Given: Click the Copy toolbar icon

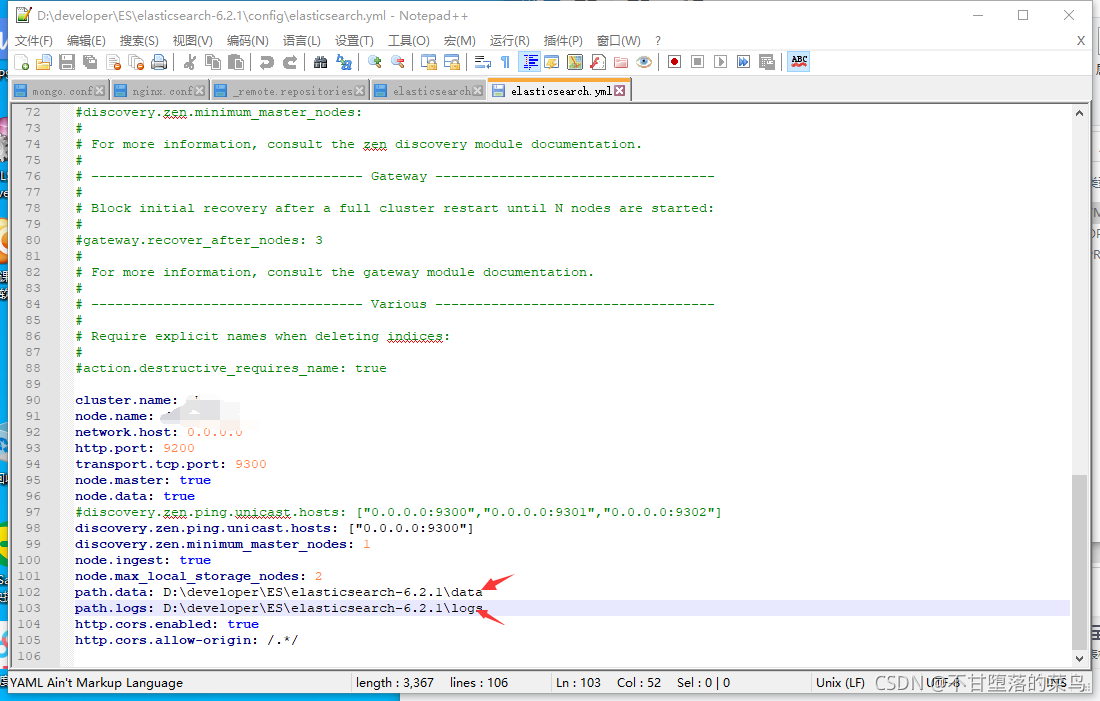Looking at the screenshot, I should pyautogui.click(x=213, y=62).
